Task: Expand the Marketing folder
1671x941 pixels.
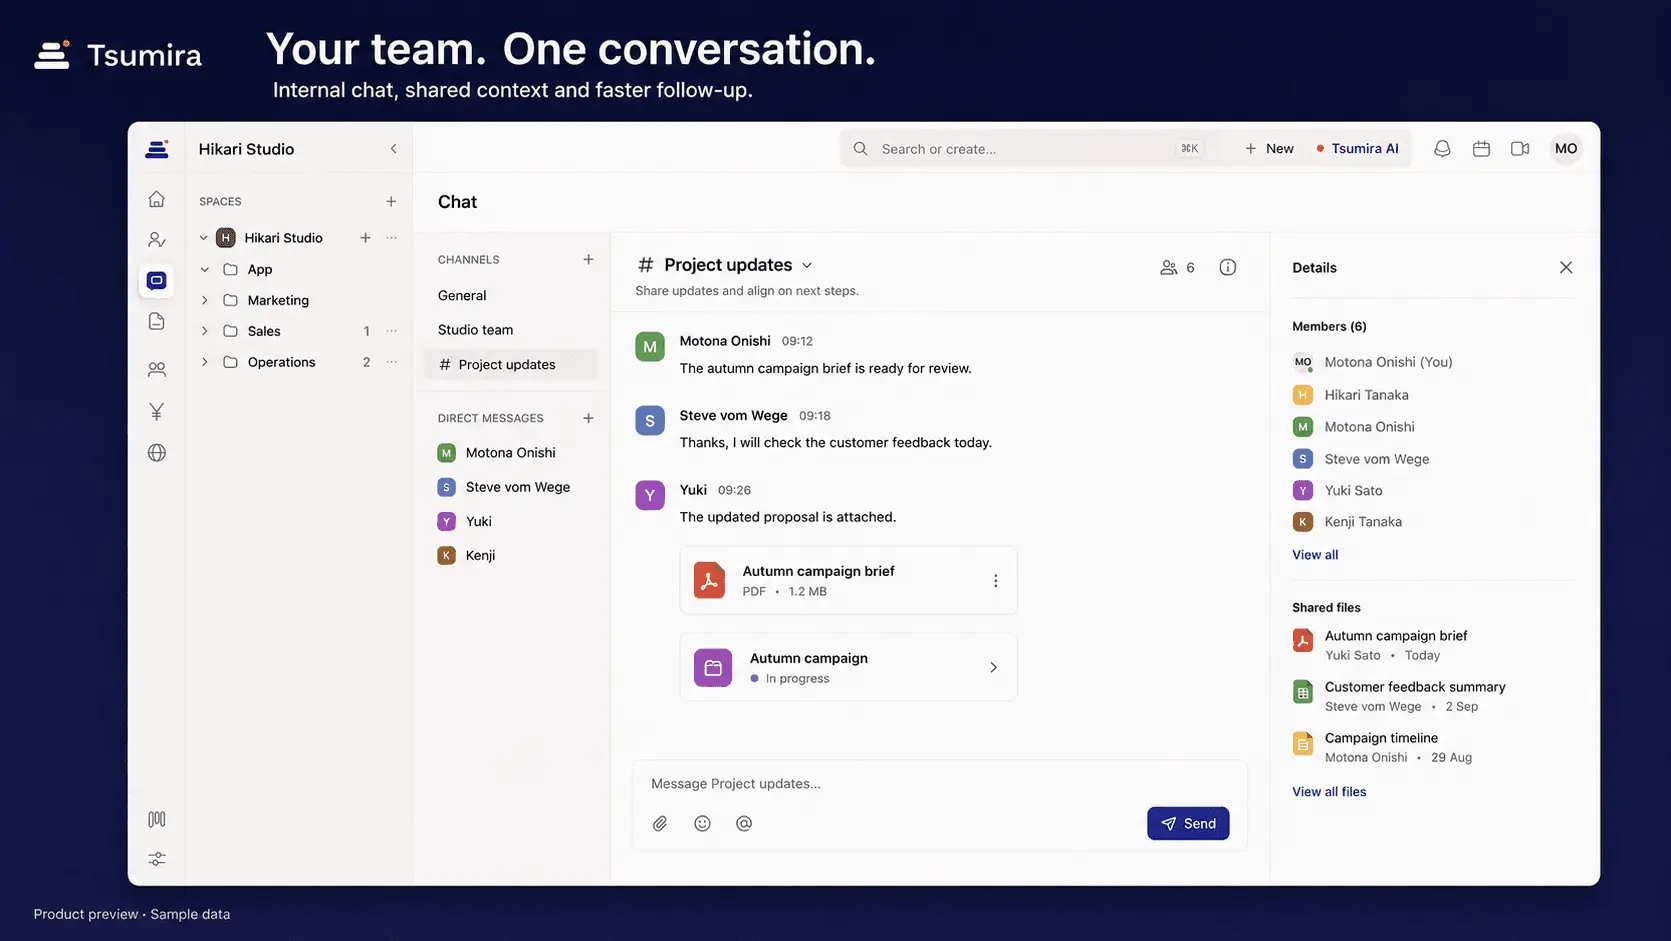Action: 205,300
